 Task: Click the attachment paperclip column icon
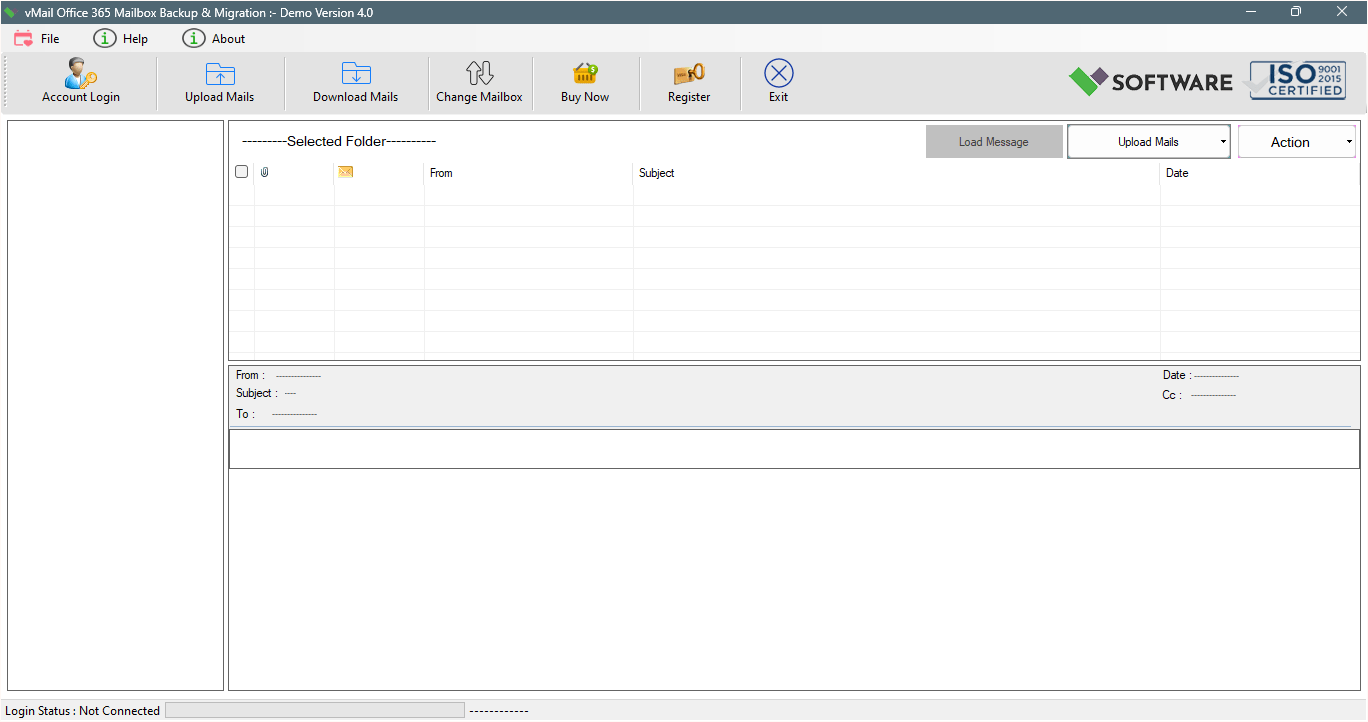point(265,172)
